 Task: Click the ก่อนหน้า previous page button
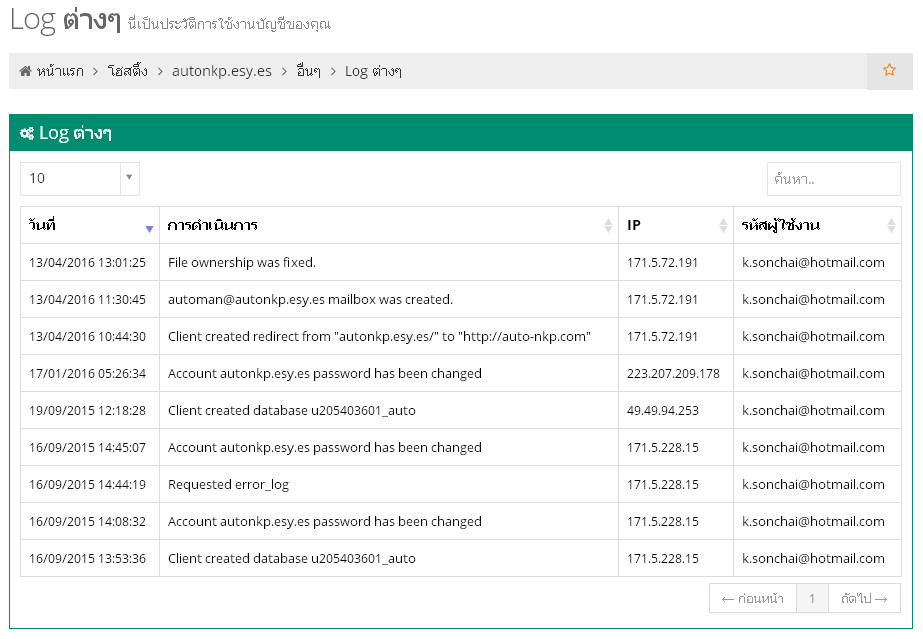click(x=753, y=599)
